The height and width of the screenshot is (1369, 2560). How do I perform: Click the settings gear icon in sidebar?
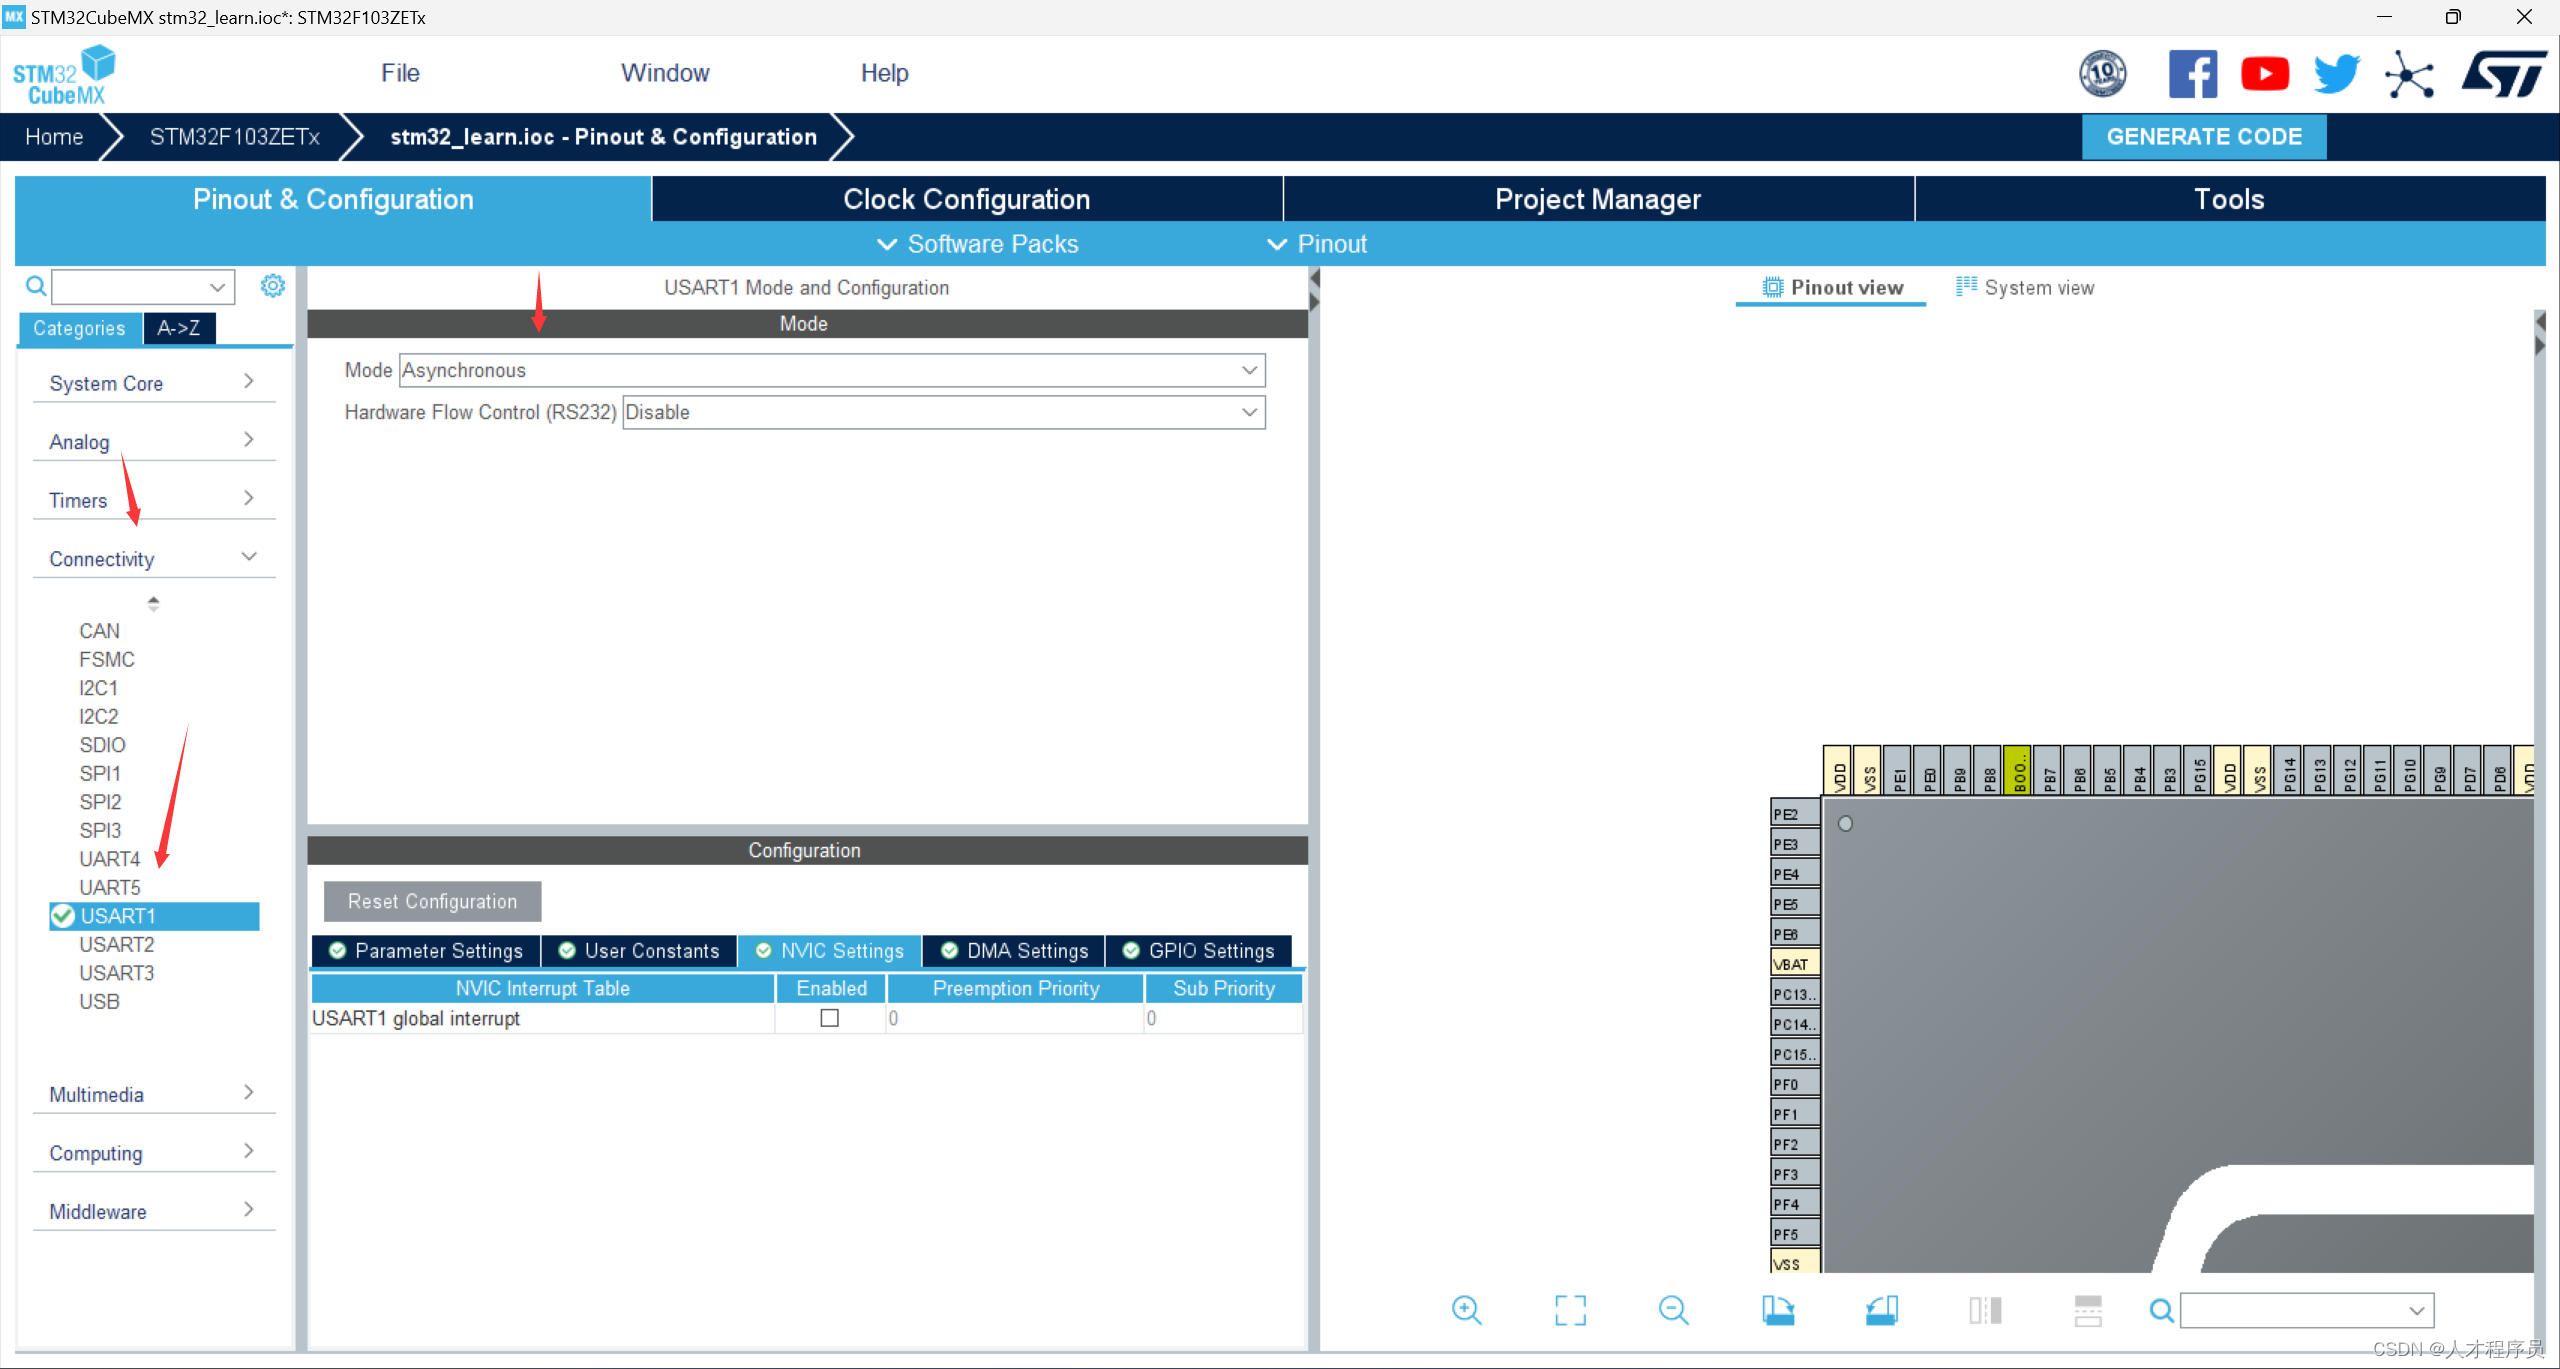click(273, 284)
